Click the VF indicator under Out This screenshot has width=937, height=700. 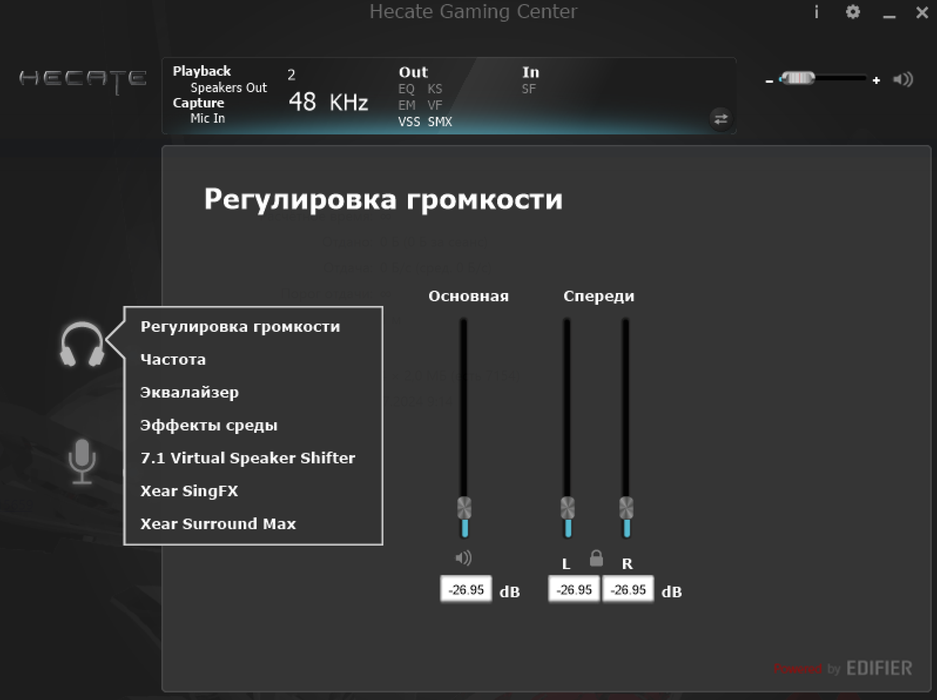pos(435,105)
